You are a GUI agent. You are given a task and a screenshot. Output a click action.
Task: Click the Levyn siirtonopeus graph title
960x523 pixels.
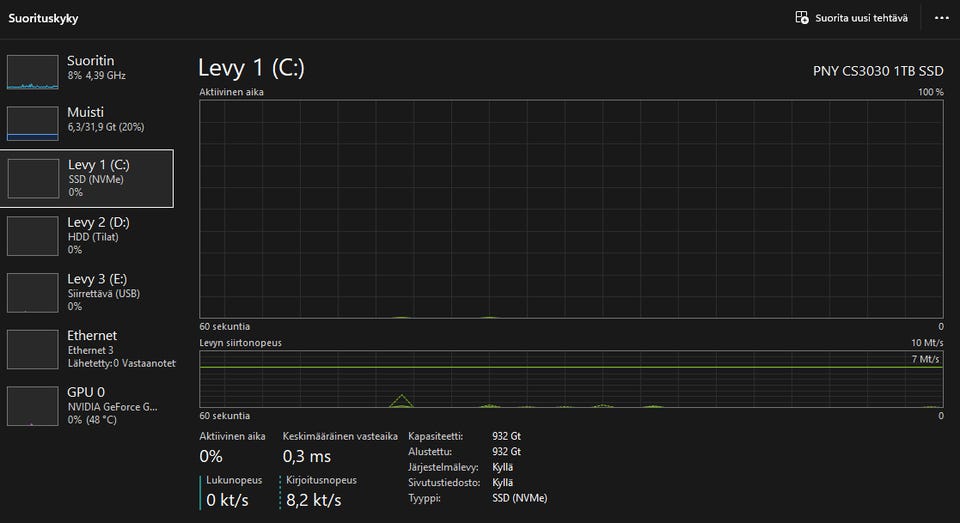pos(241,343)
